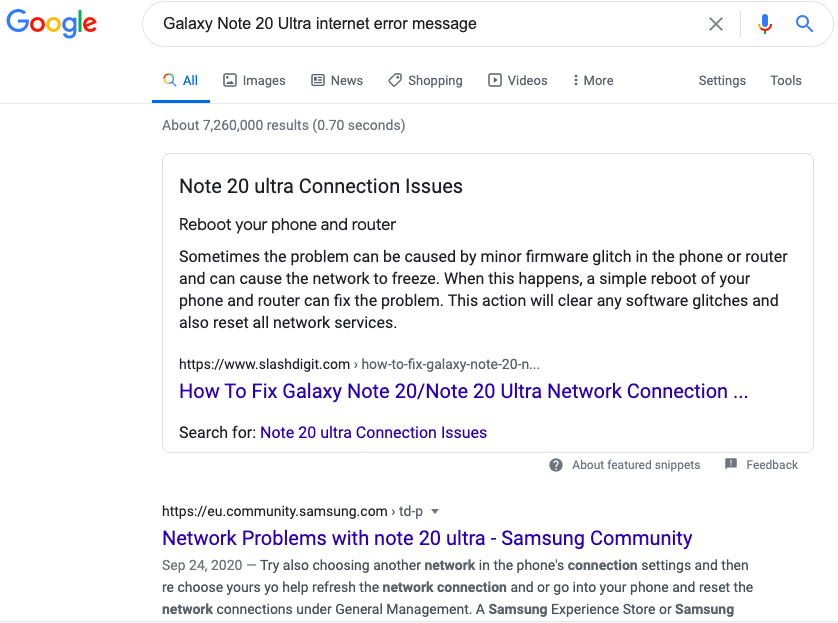Click About featured snippets text
The image size is (838, 623).
pos(636,465)
